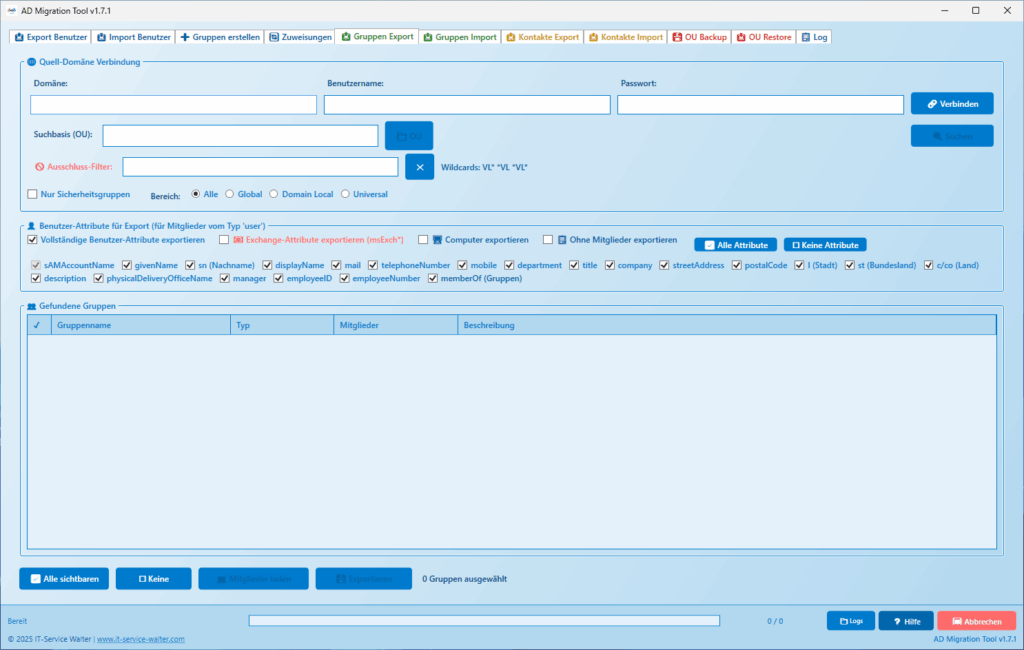
Task: Click the OU folder browse button
Action: pyautogui.click(x=409, y=136)
